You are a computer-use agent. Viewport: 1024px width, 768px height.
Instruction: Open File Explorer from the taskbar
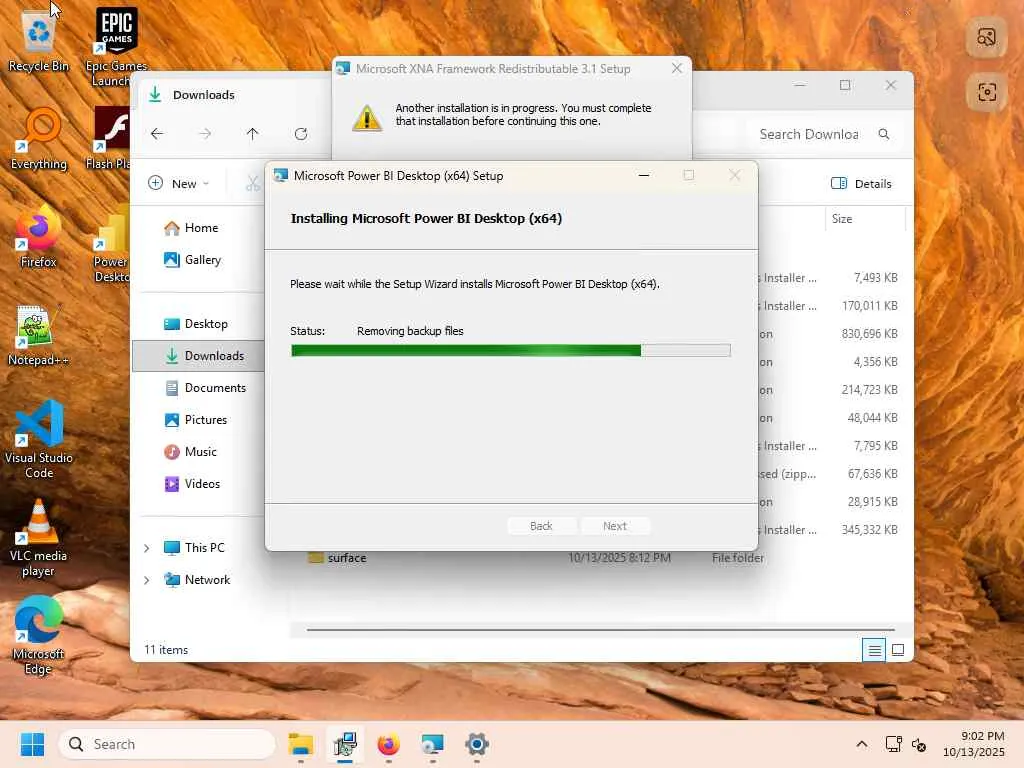[300, 744]
